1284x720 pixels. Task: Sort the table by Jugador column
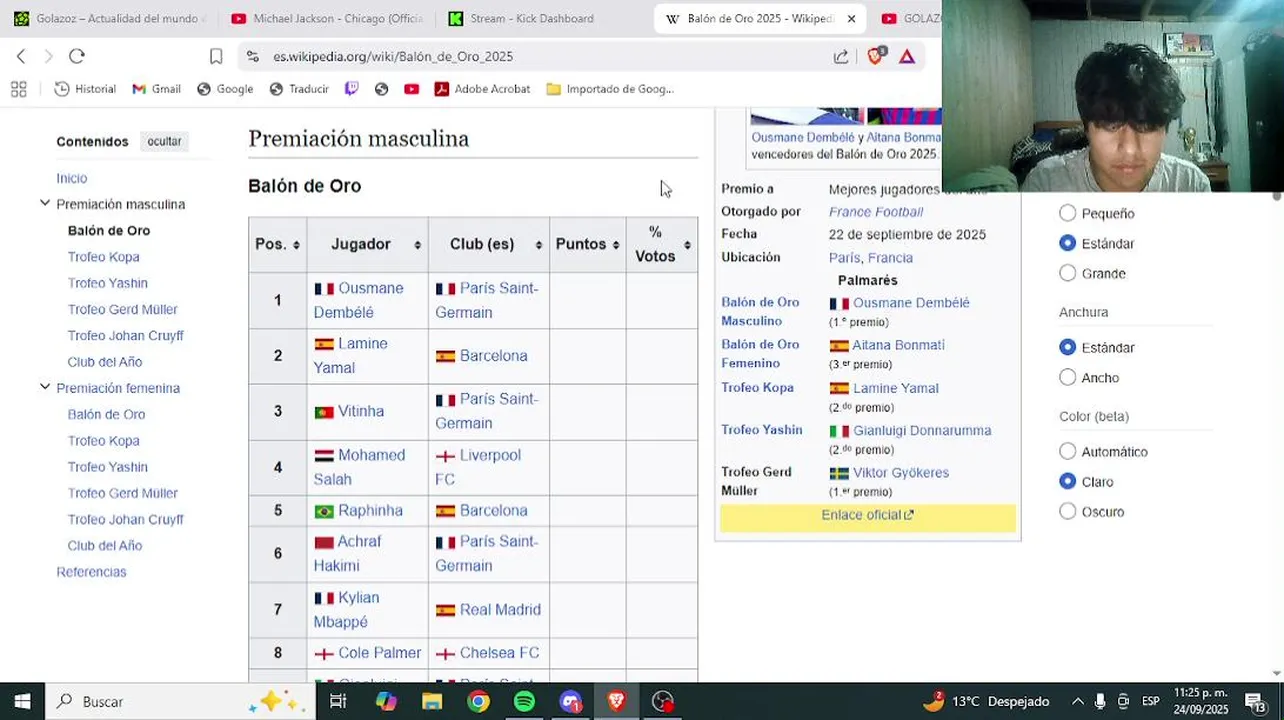(x=368, y=244)
